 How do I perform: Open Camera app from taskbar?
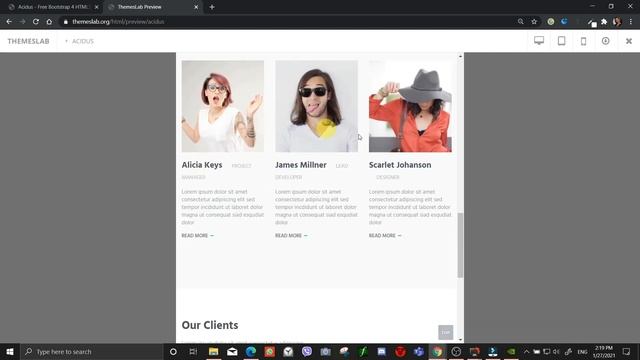325,351
